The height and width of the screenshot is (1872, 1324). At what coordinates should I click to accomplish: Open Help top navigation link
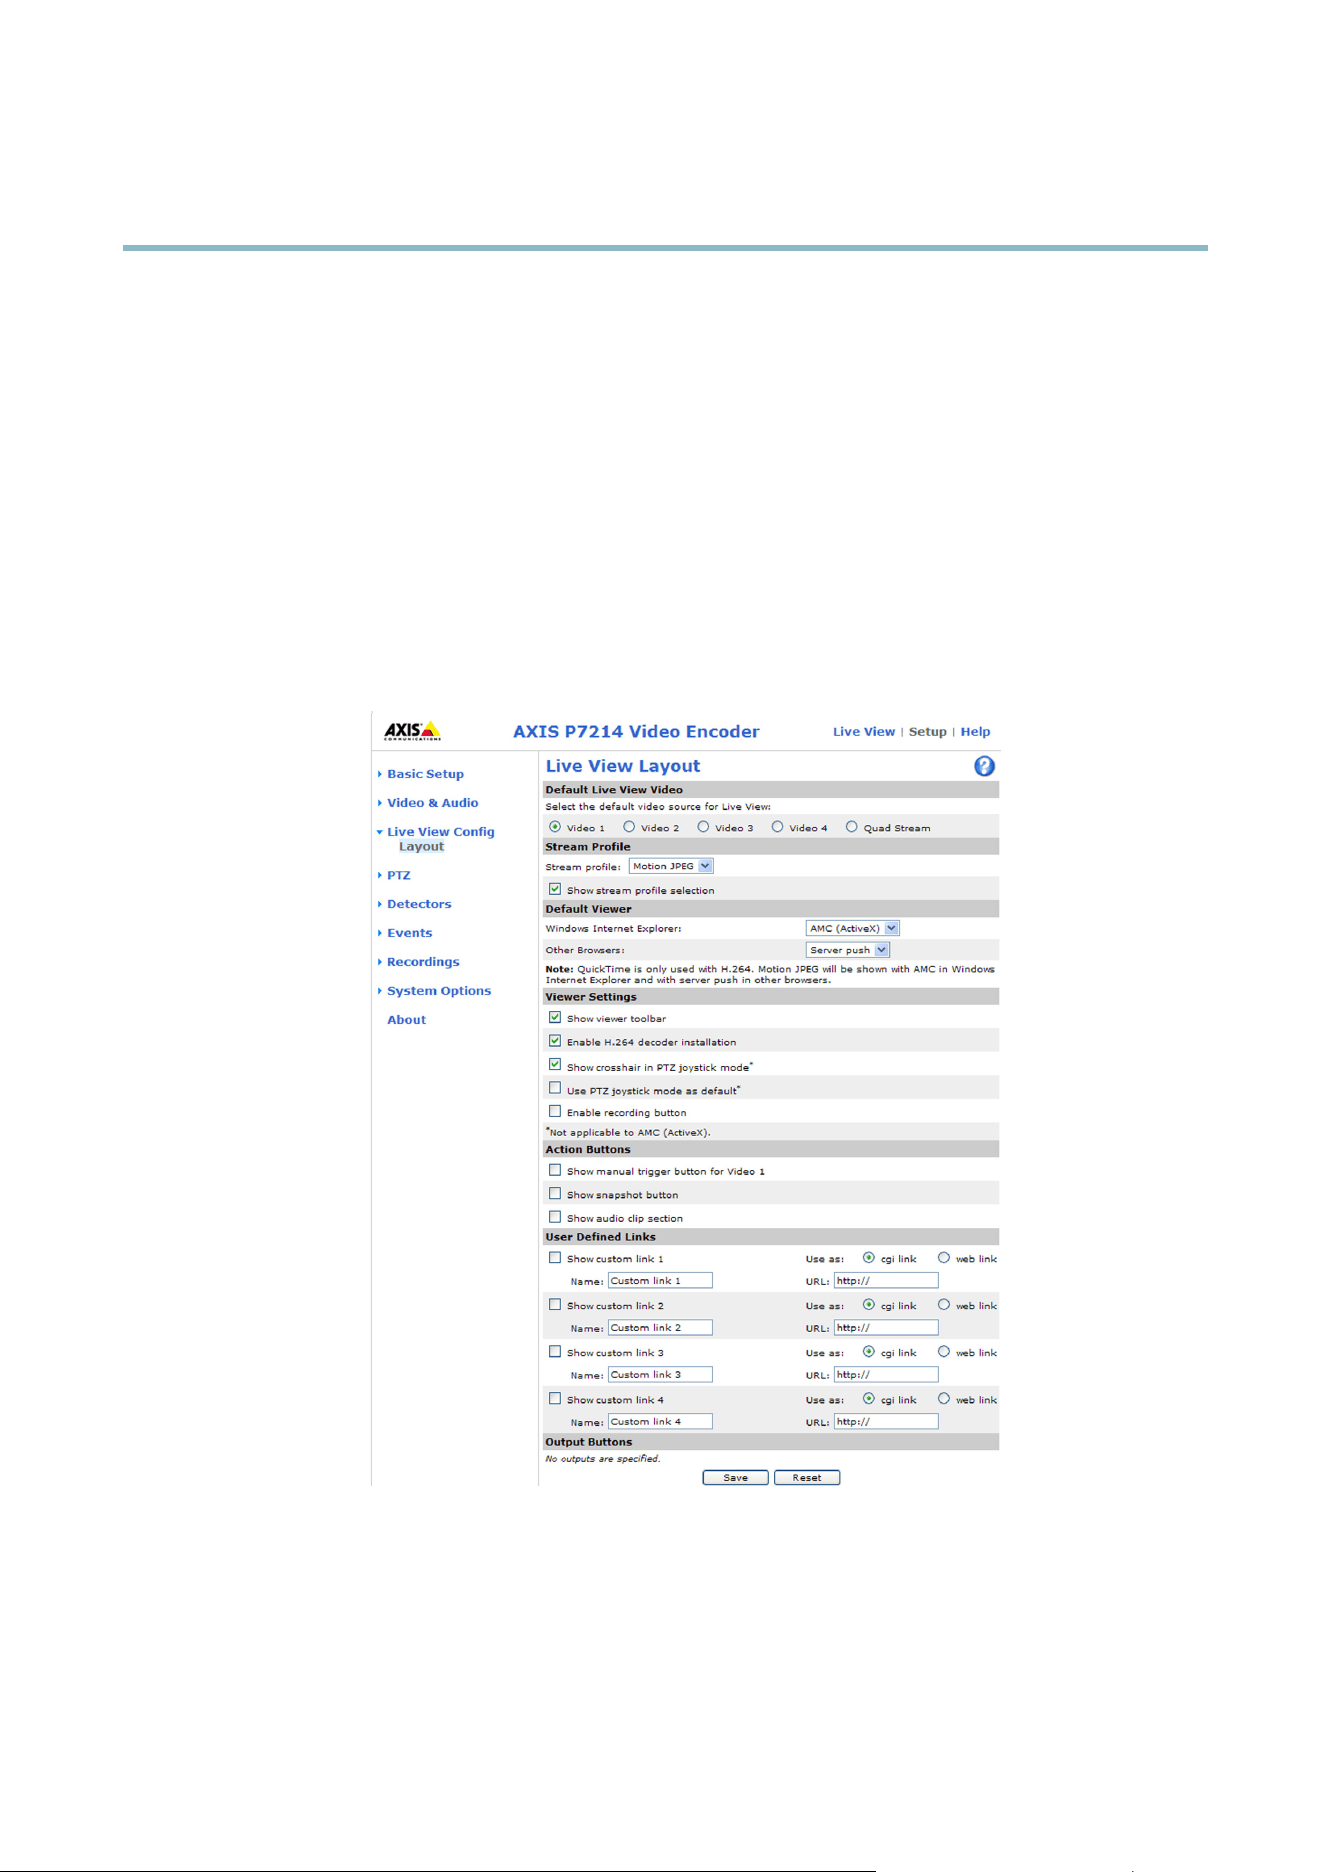pos(975,732)
